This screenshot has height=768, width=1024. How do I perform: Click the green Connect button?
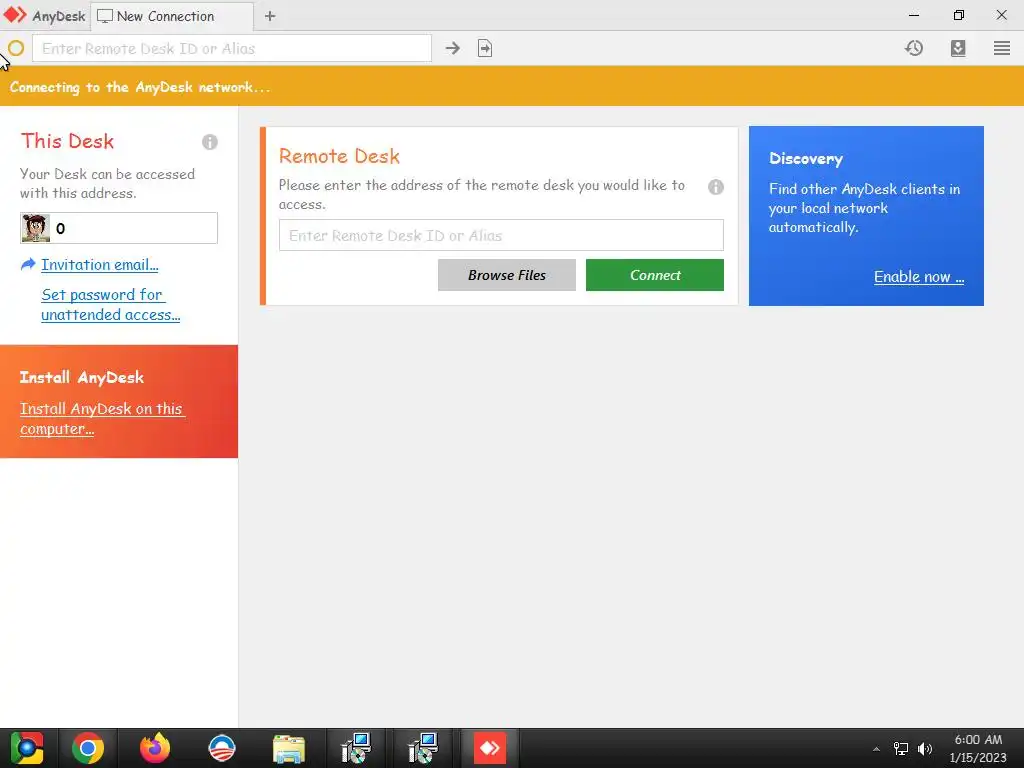point(654,275)
